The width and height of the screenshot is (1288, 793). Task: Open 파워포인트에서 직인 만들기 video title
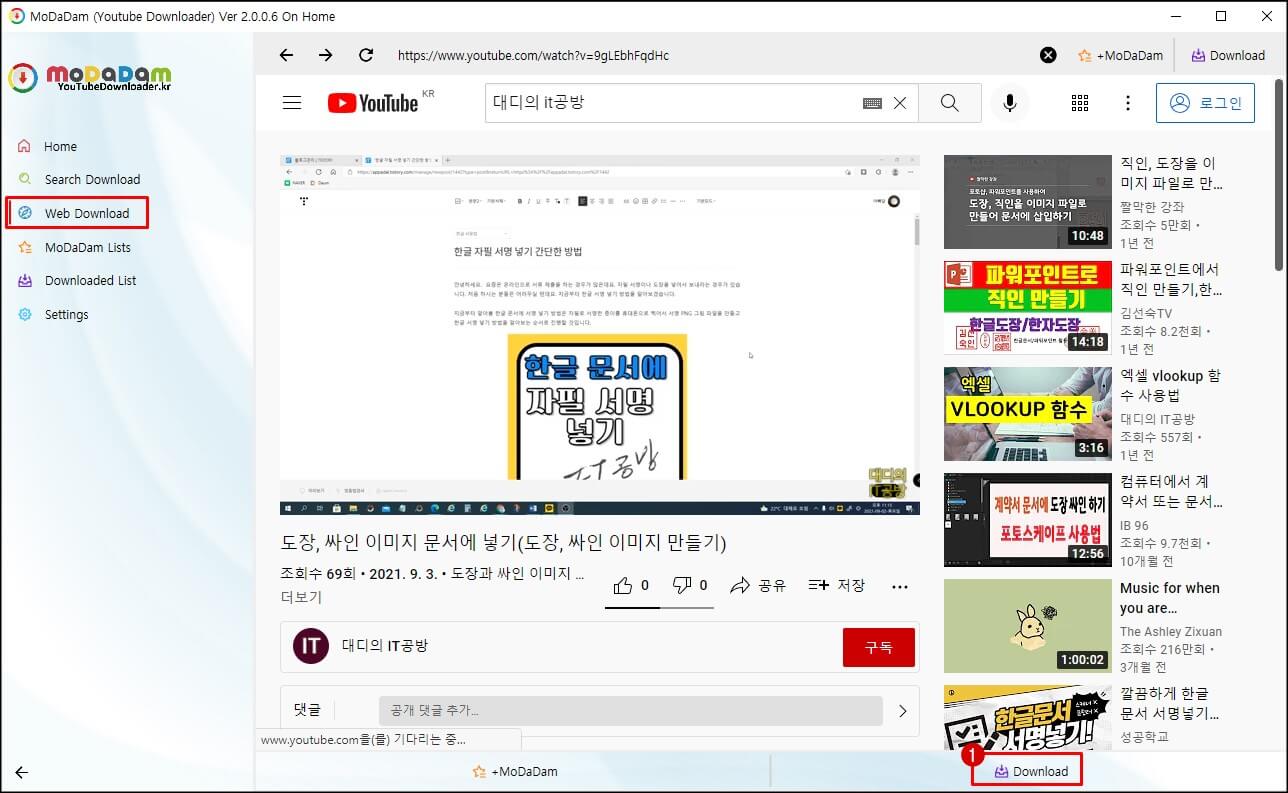1169,279
